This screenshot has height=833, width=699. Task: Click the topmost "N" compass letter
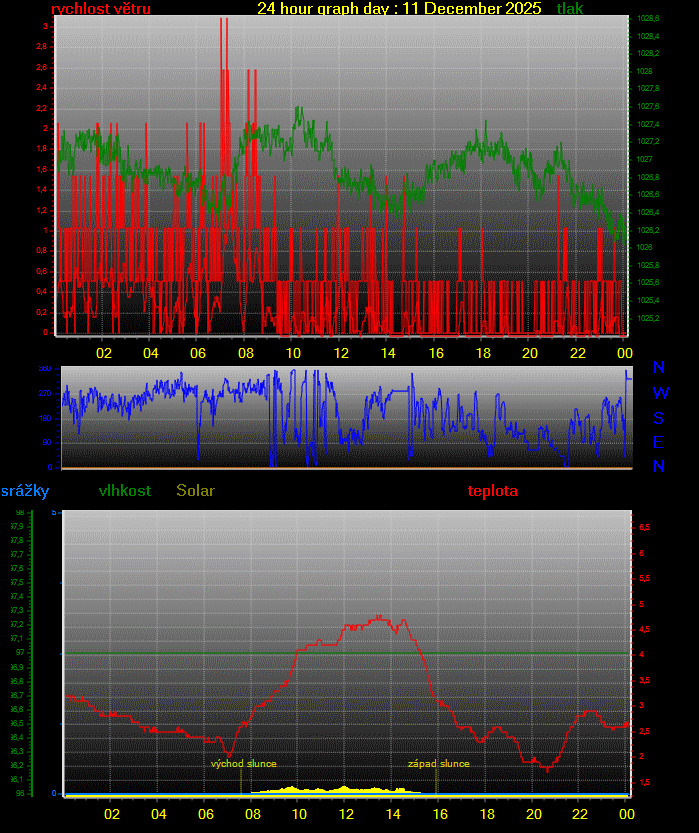coord(659,368)
